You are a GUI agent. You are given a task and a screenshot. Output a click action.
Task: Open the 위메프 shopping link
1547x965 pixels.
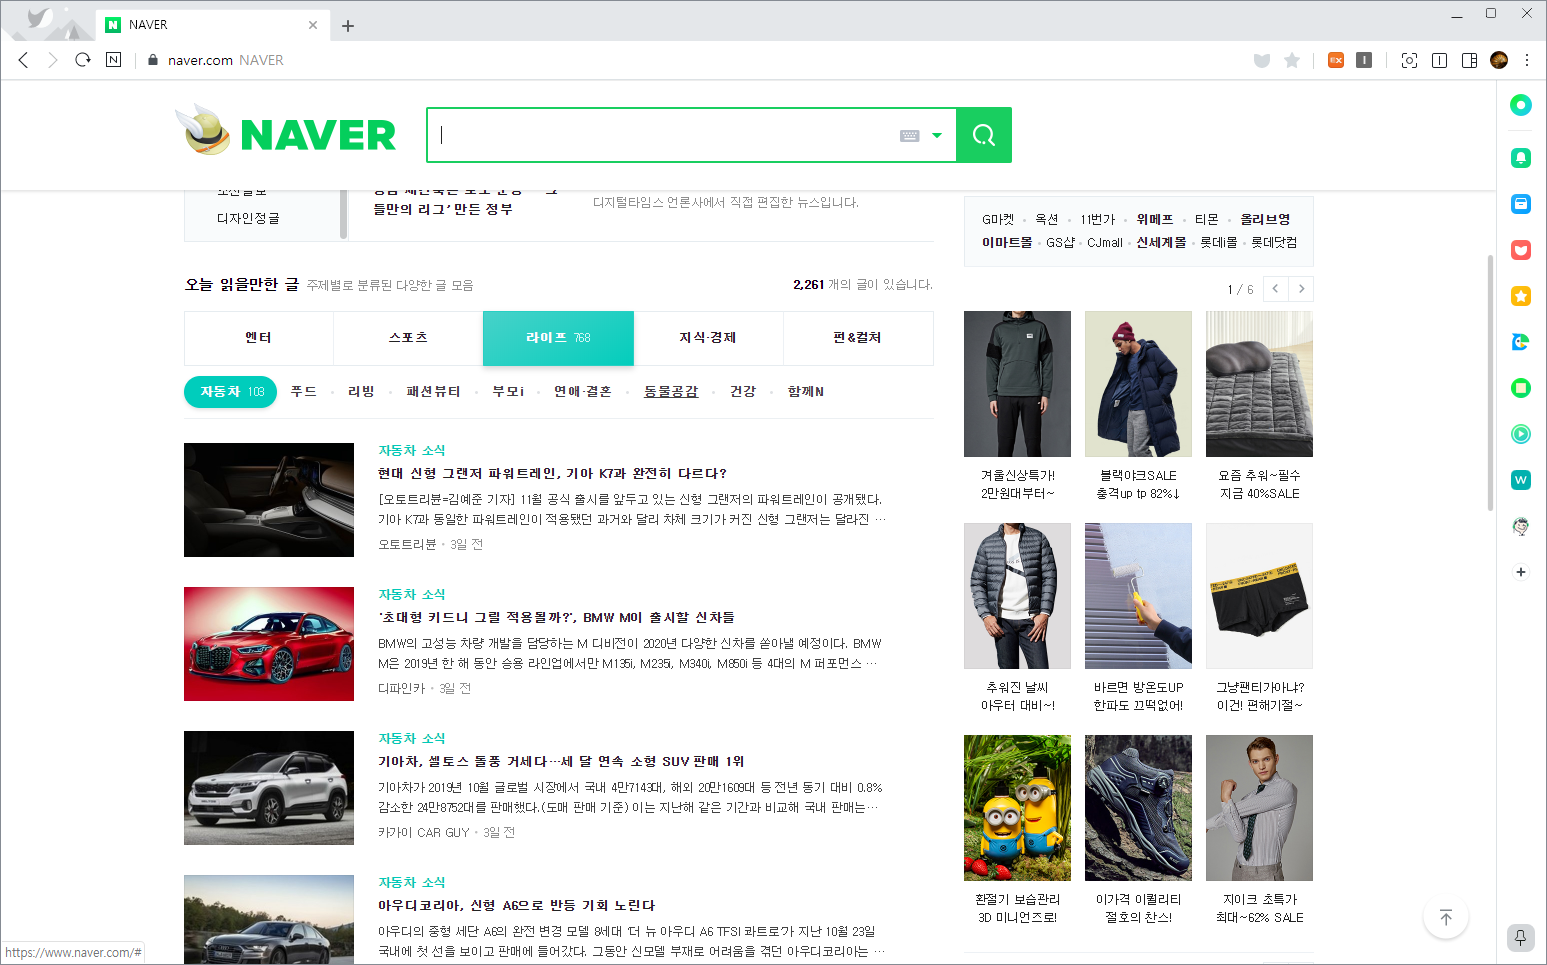[1155, 219]
